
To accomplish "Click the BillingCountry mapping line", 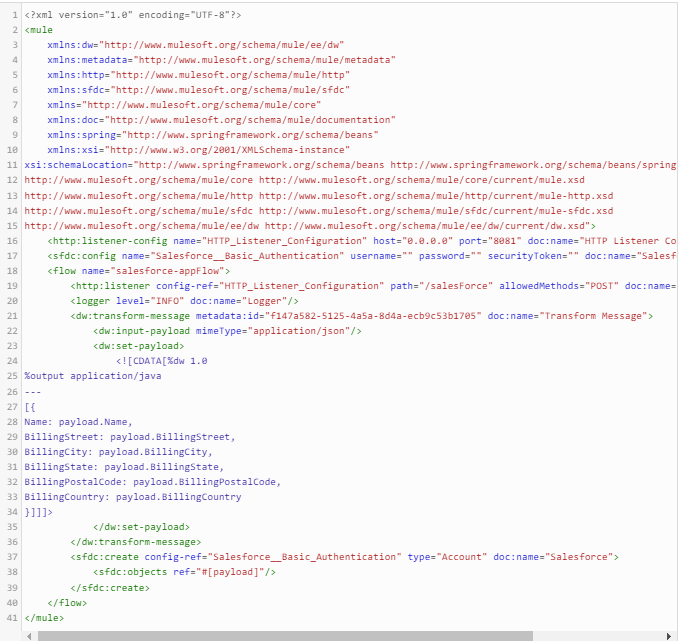I will 133,496.
